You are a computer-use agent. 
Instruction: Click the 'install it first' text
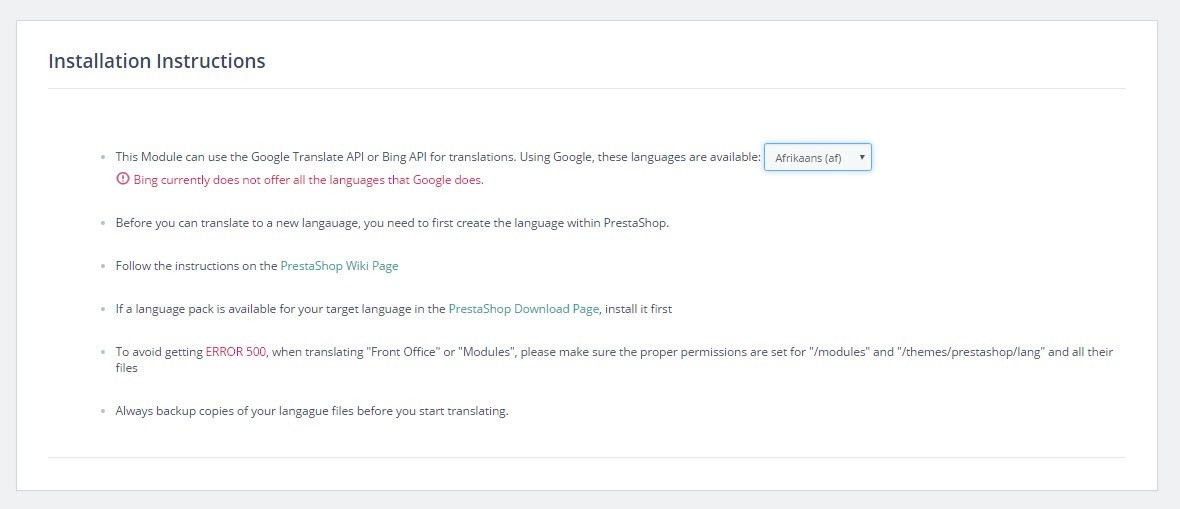(x=638, y=309)
